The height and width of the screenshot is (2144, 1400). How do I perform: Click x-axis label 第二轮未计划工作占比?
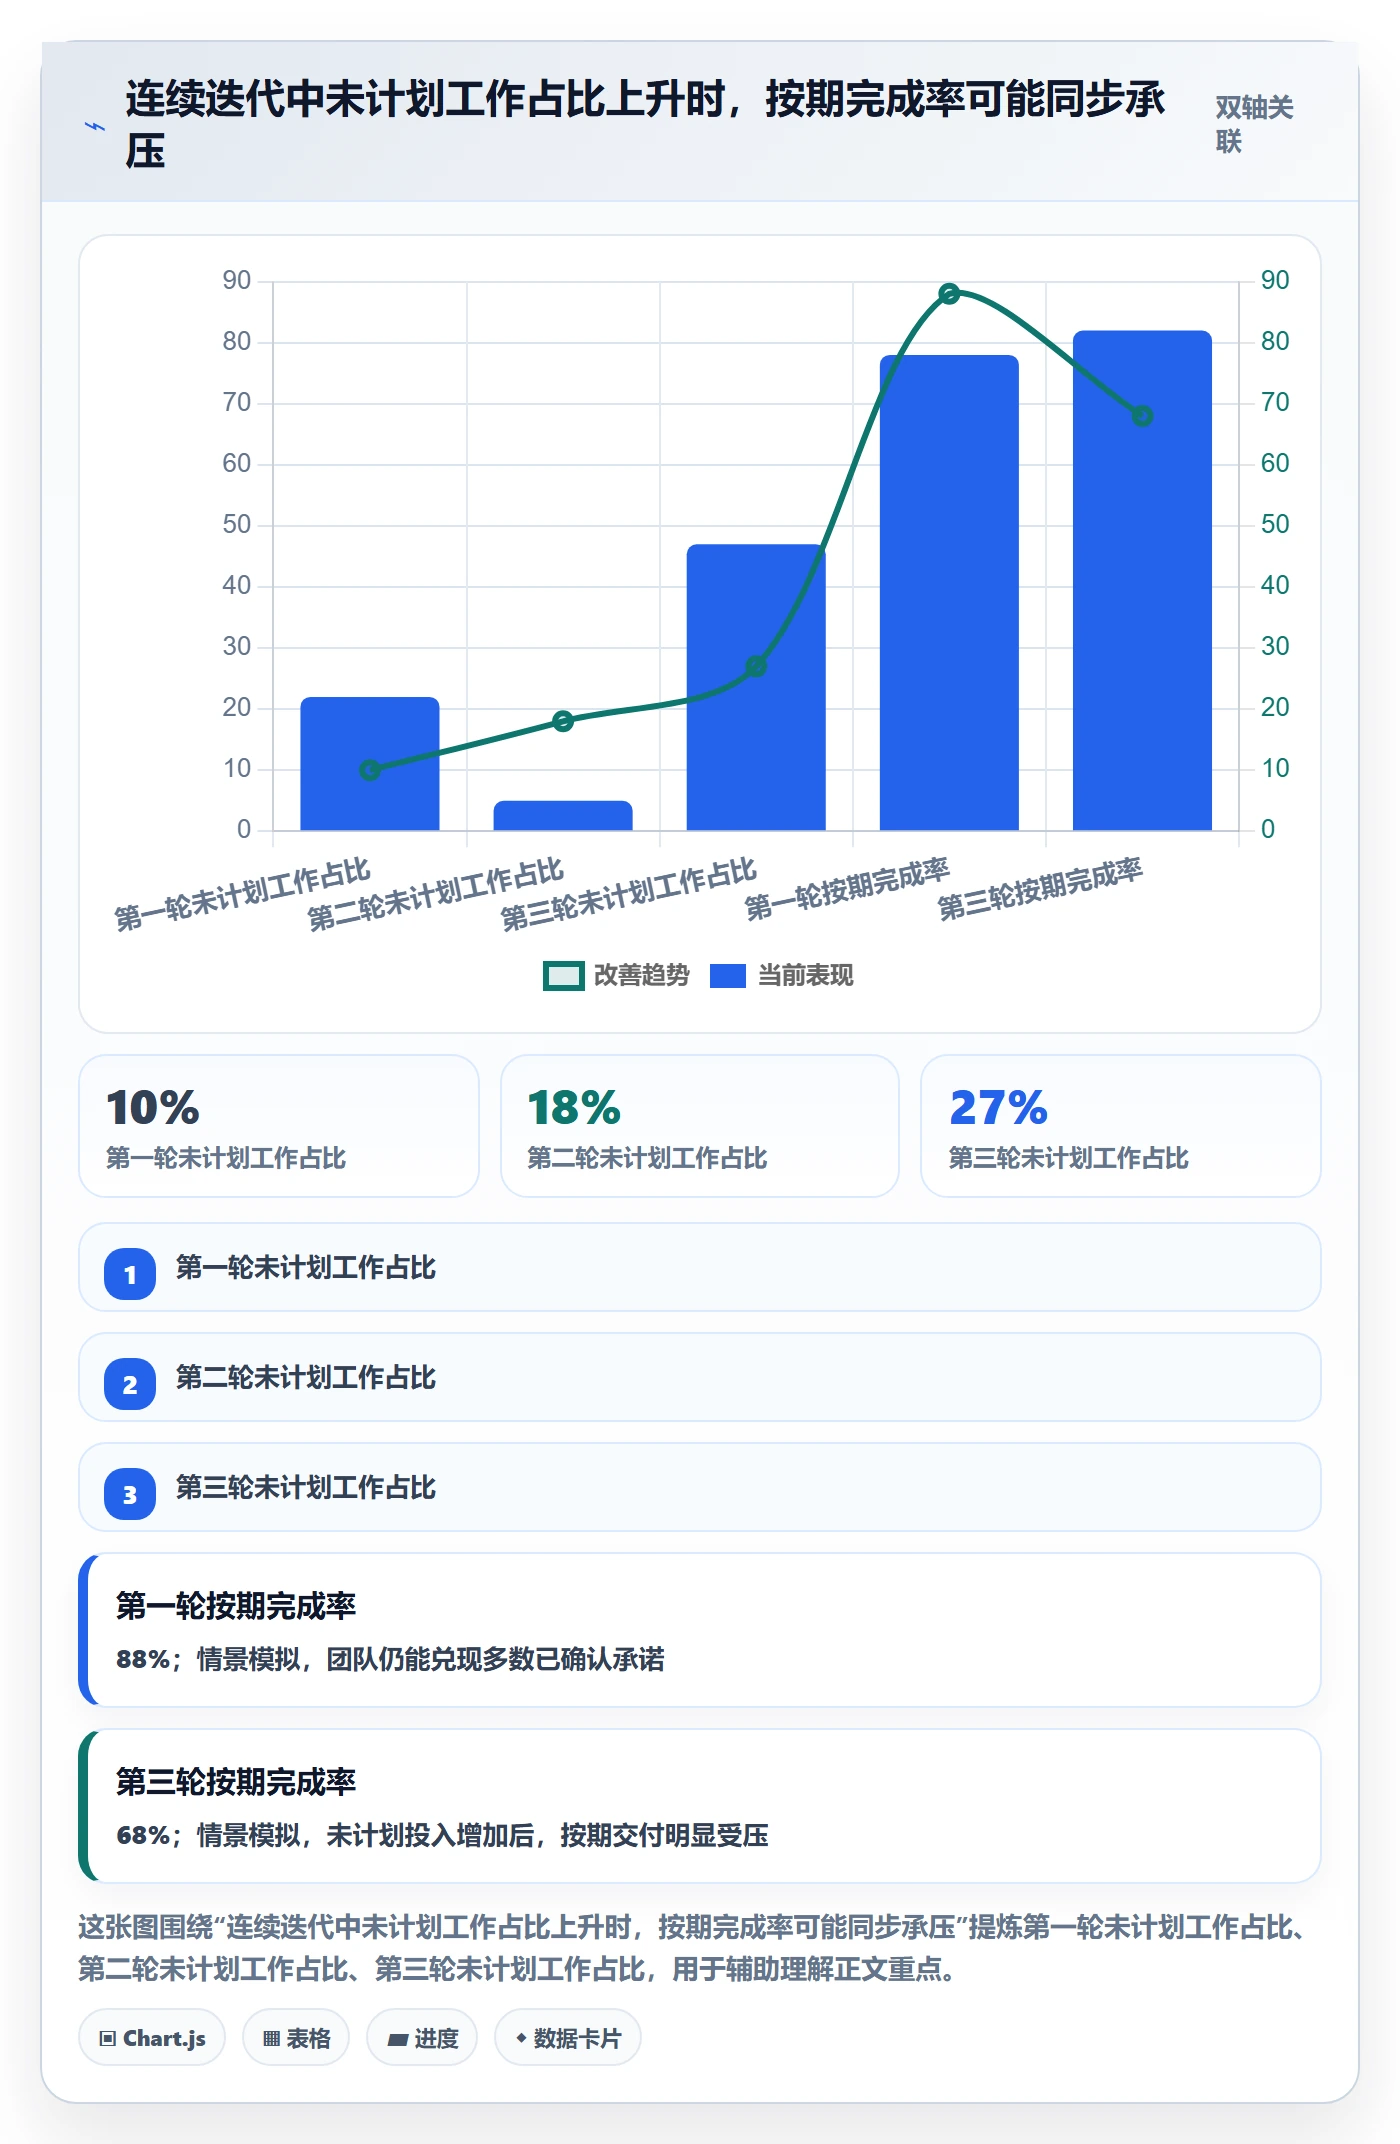(x=436, y=895)
